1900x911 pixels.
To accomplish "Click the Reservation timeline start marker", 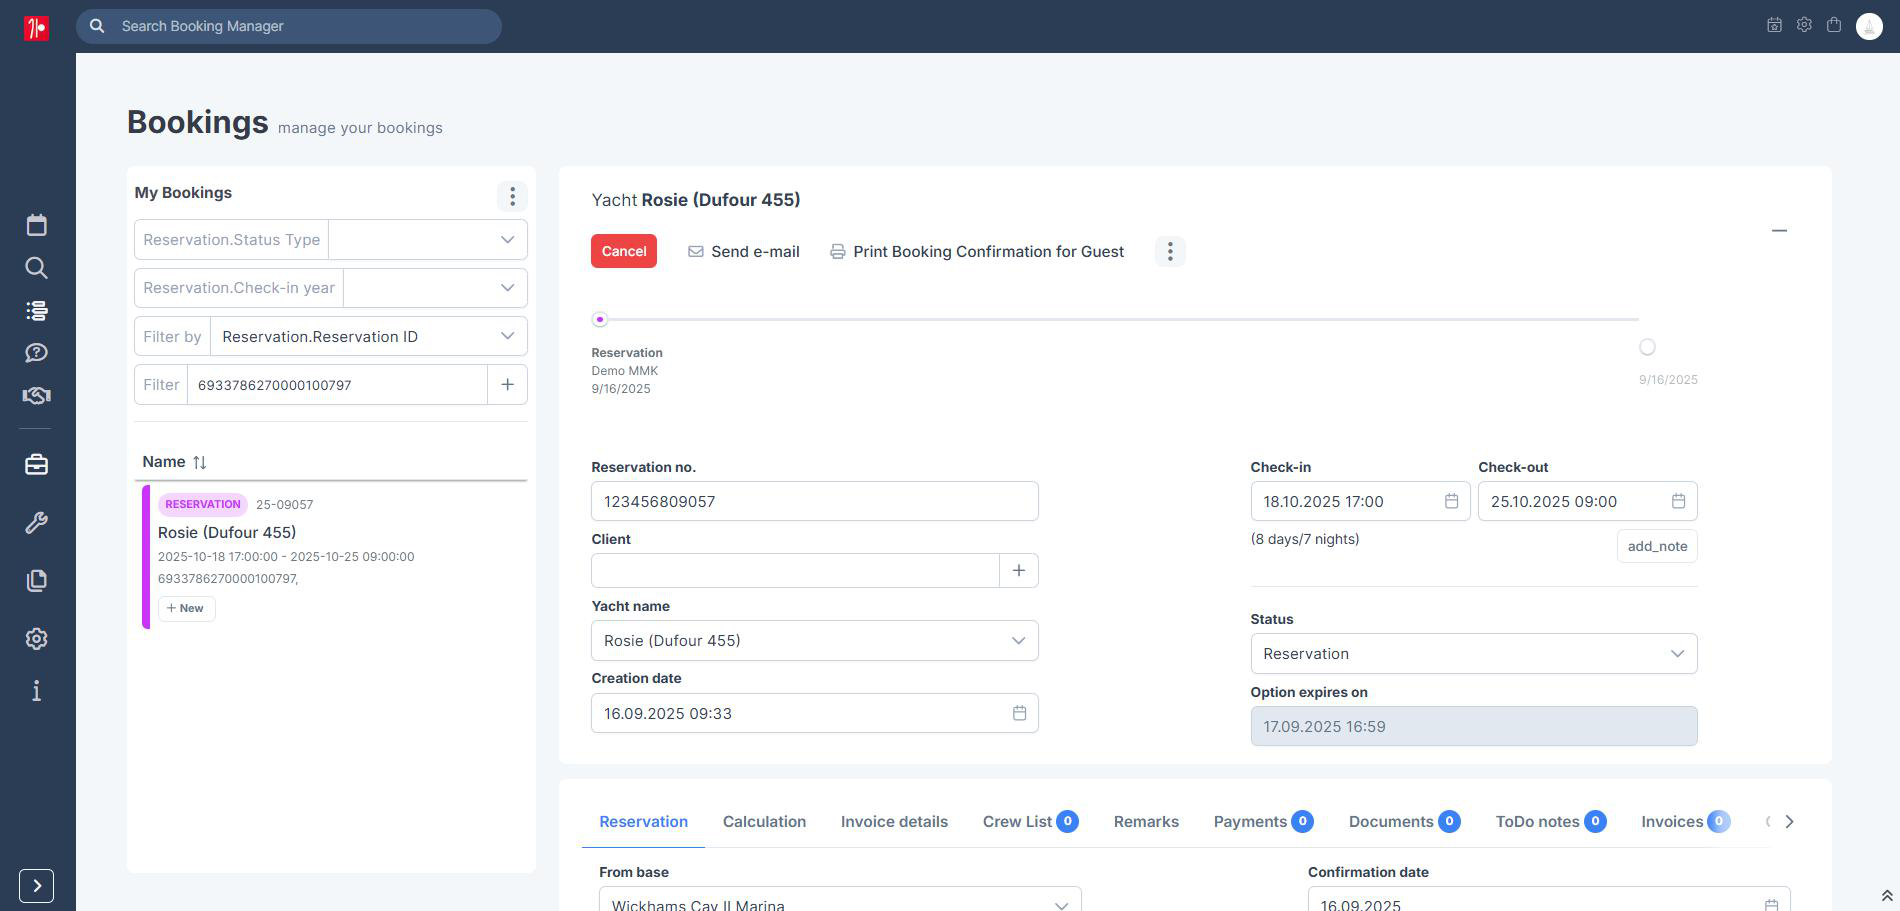I will [600, 320].
